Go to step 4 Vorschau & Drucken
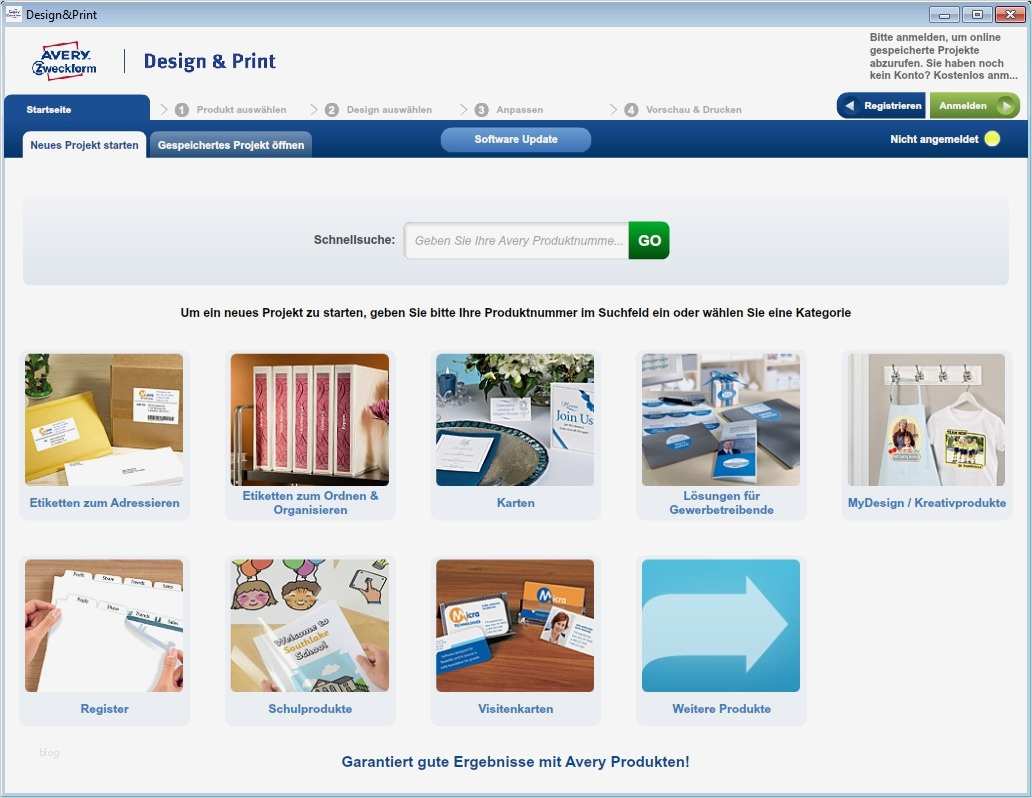 coord(680,109)
